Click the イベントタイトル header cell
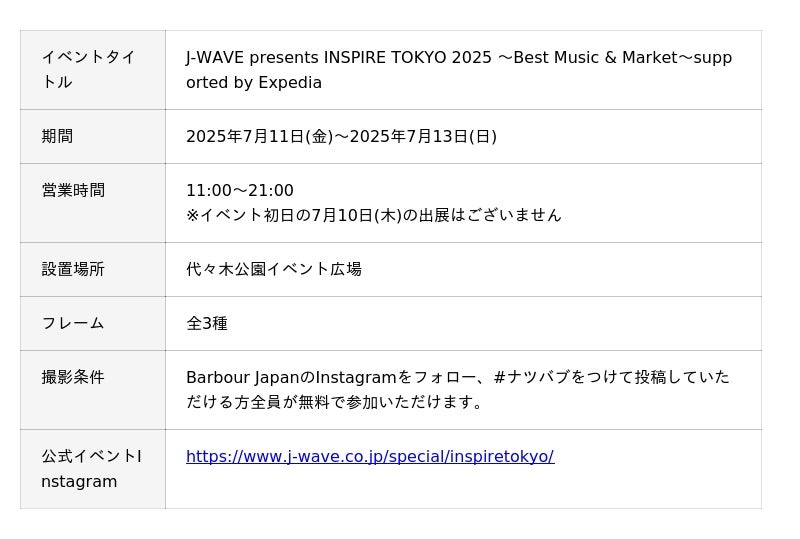Viewport: 800px width, 539px height. pyautogui.click(x=92, y=70)
